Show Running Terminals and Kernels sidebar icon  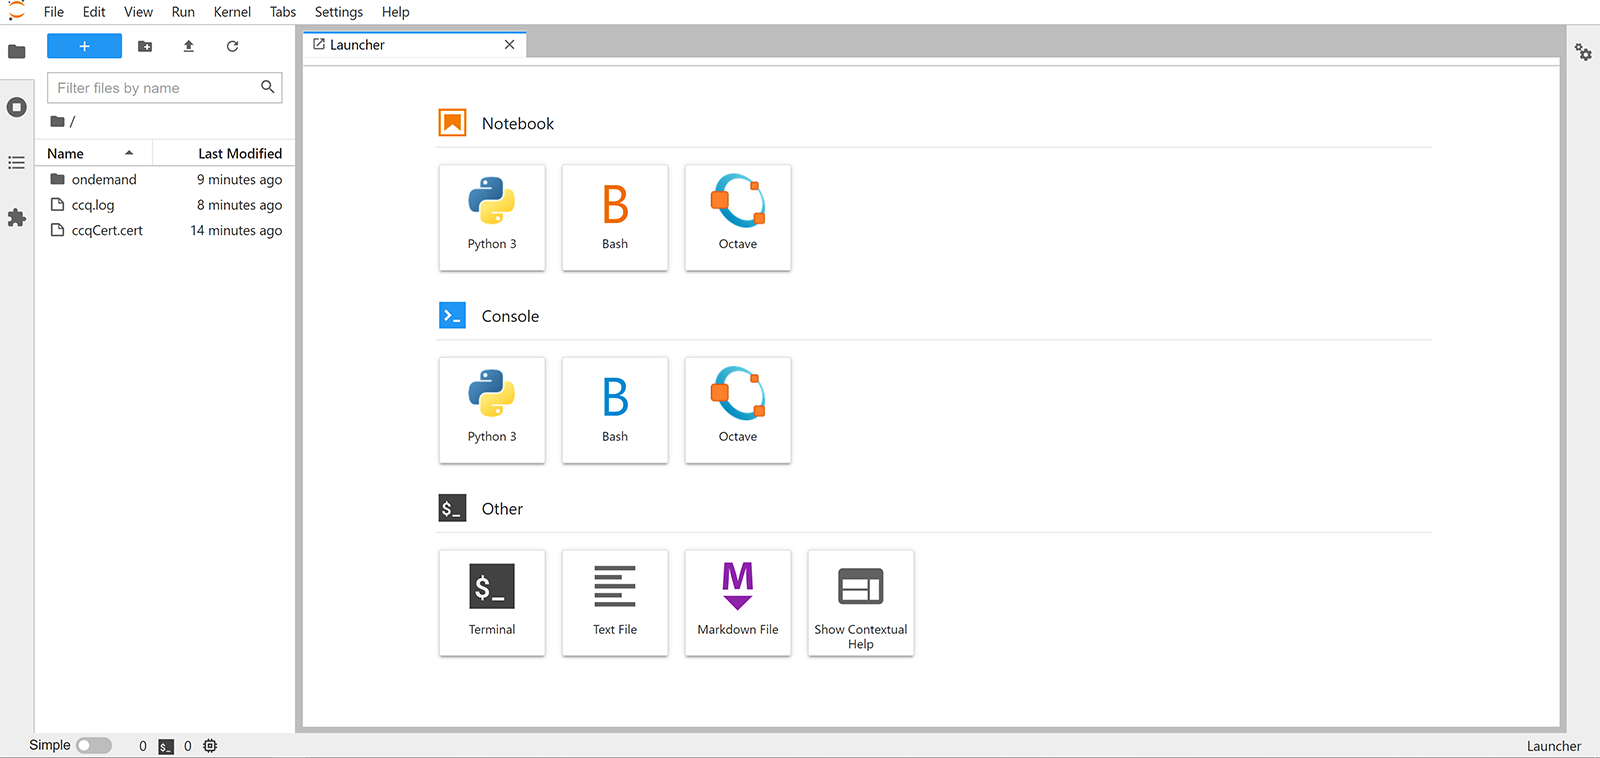(x=17, y=107)
